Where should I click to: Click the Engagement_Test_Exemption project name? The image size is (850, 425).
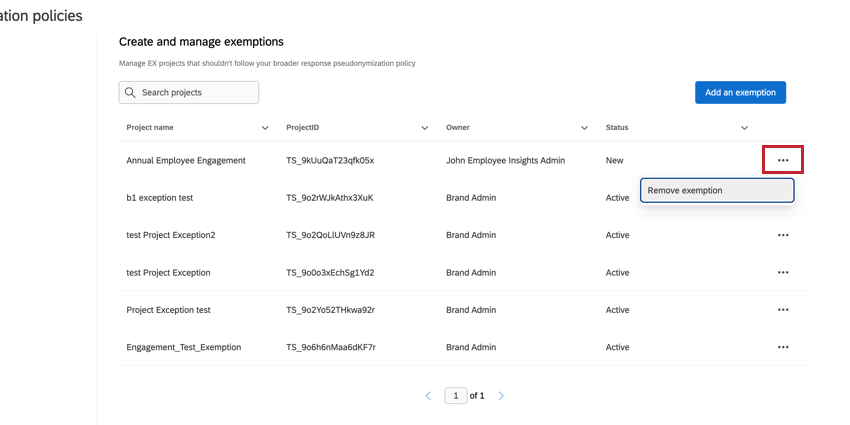(x=184, y=348)
